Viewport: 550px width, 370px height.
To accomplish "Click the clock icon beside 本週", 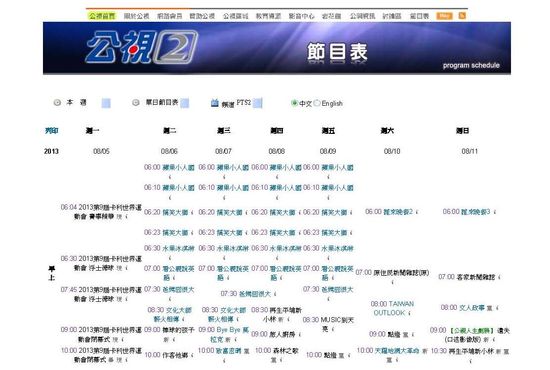I will tap(57, 103).
